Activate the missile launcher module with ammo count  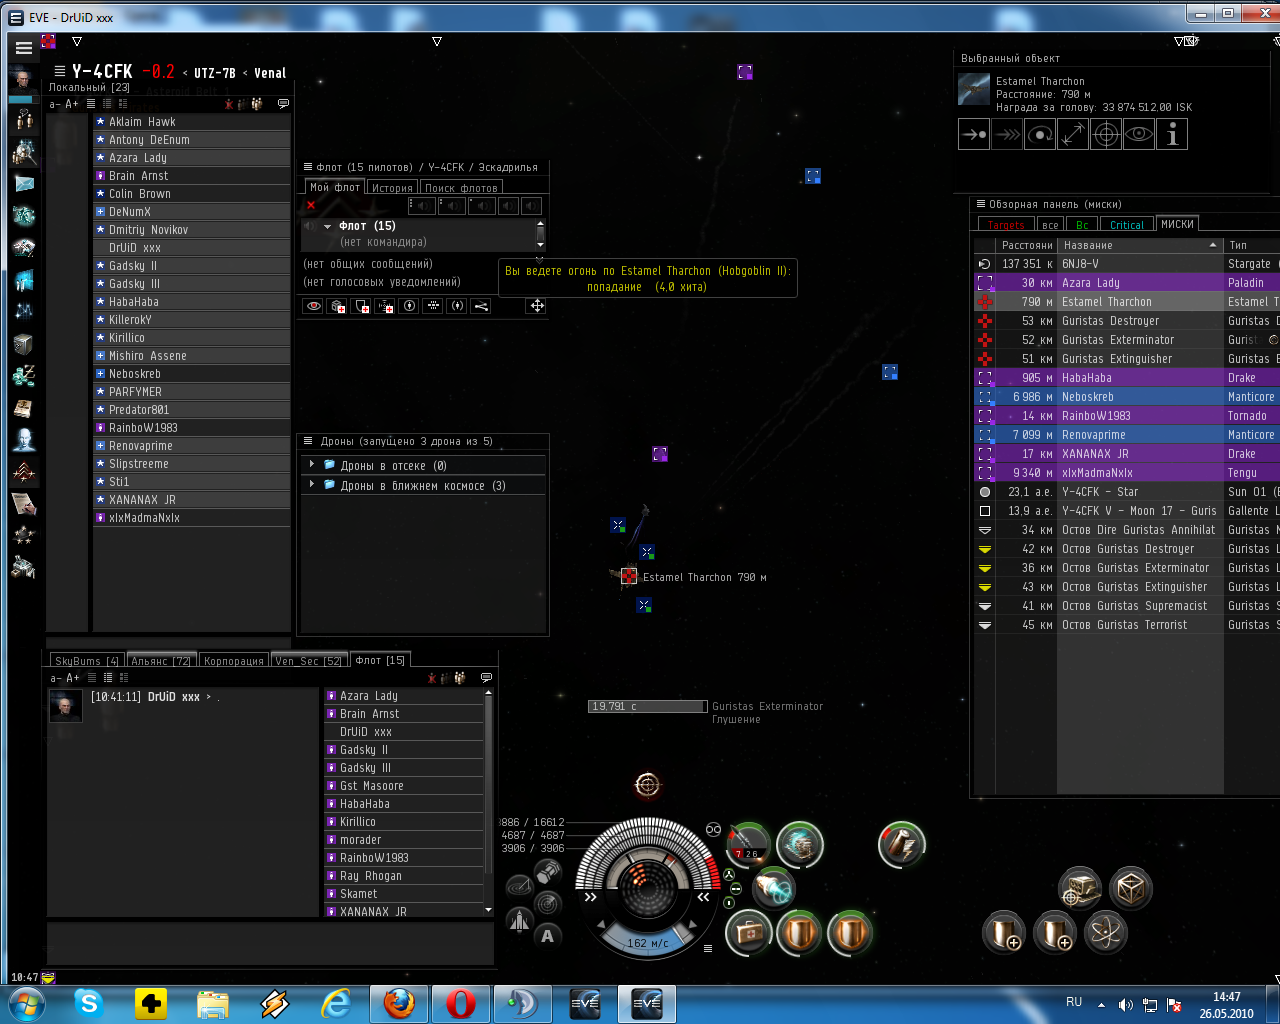click(748, 844)
